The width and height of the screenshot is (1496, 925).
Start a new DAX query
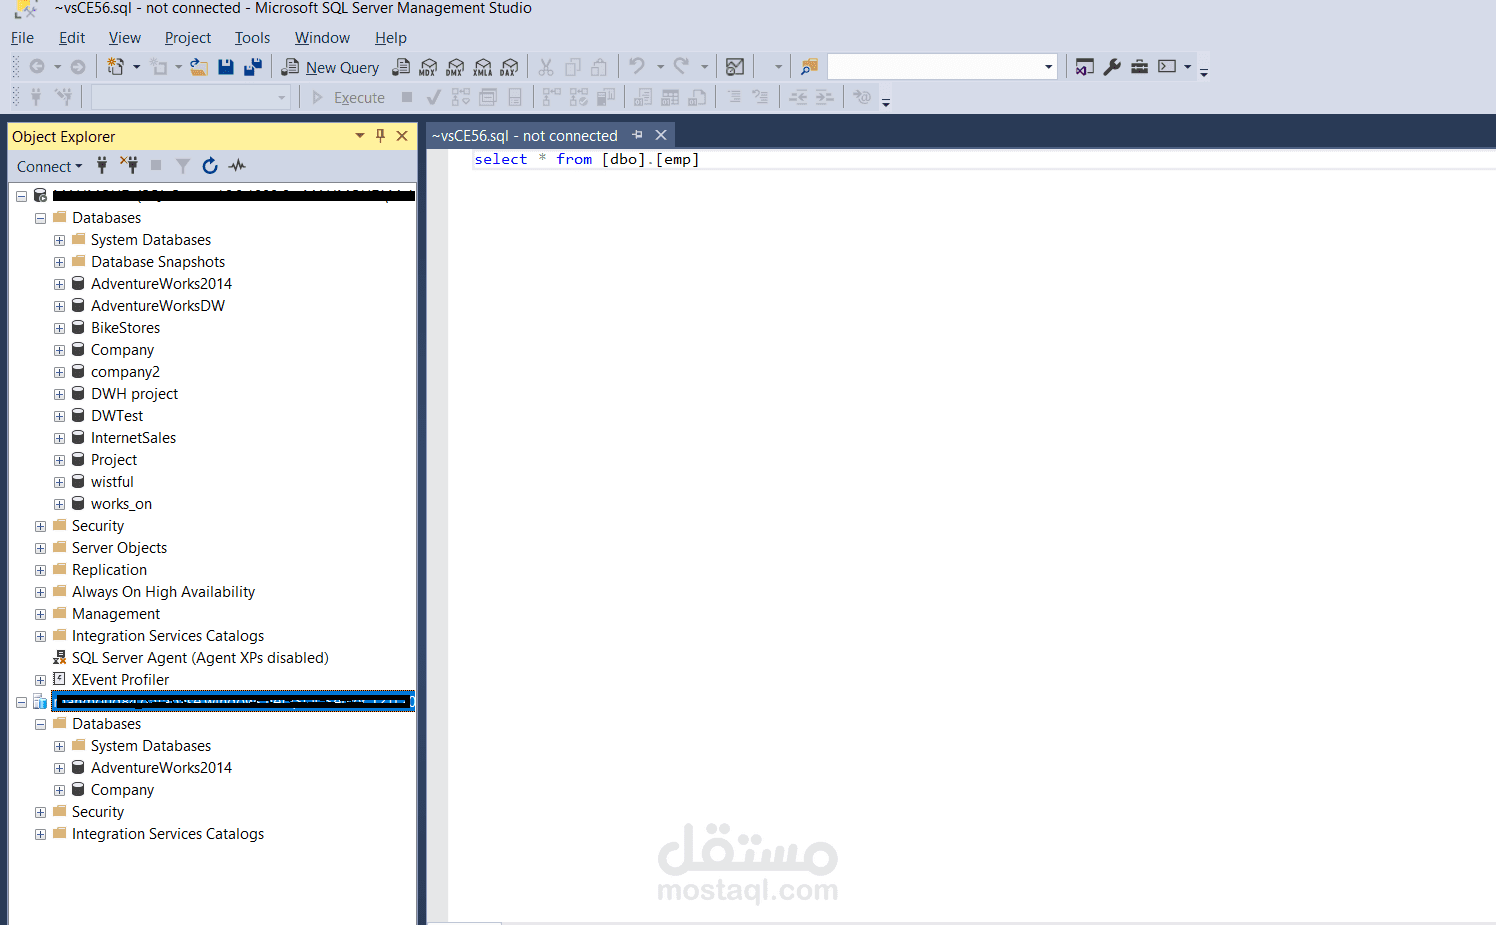tap(509, 67)
